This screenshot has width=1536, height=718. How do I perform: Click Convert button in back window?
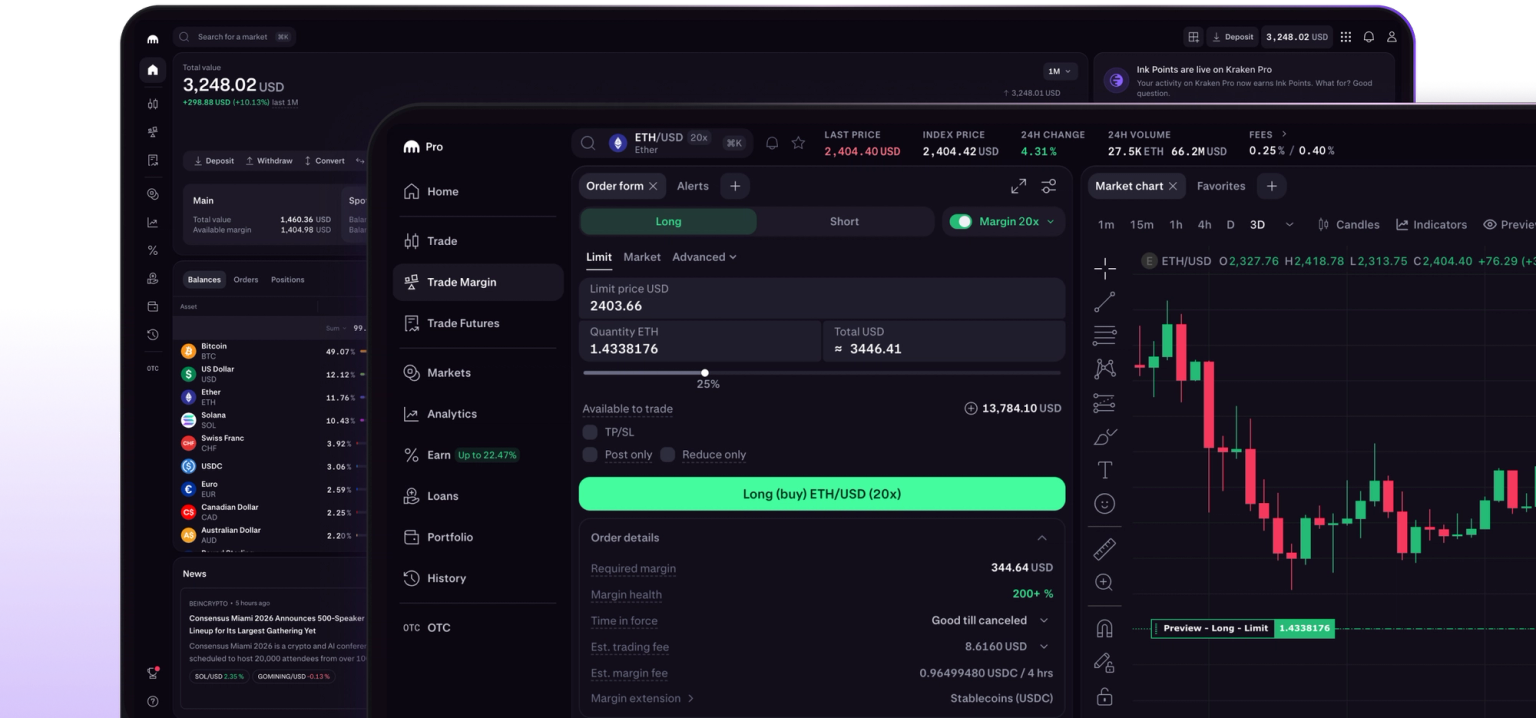[324, 161]
